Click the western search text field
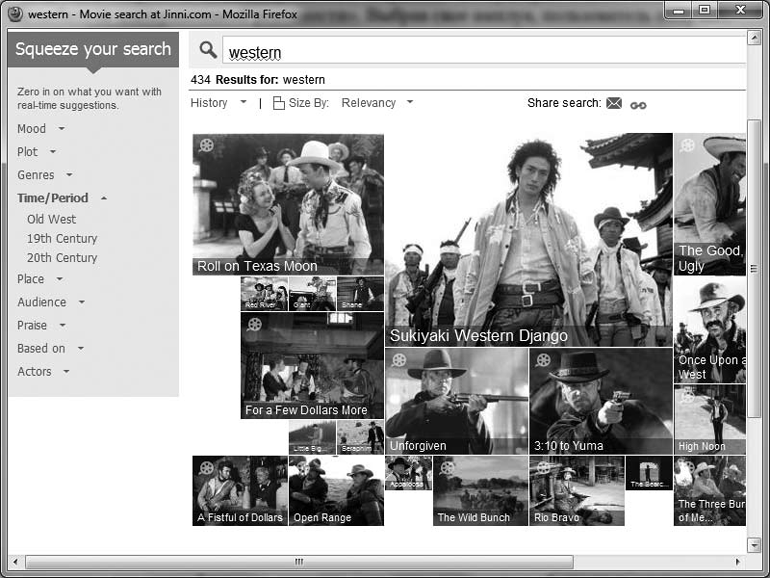Screen dimensions: 770x578 pos(480,52)
